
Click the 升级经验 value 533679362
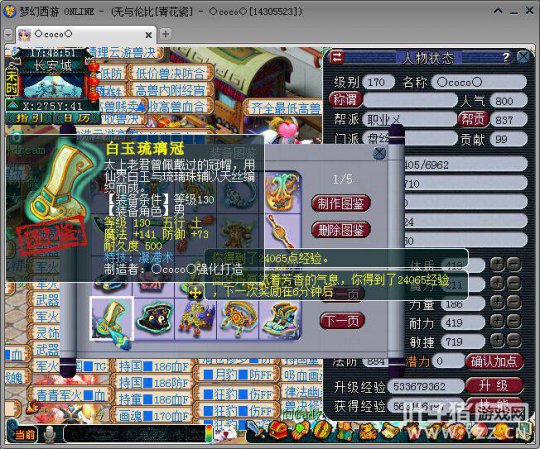[x=425, y=386]
